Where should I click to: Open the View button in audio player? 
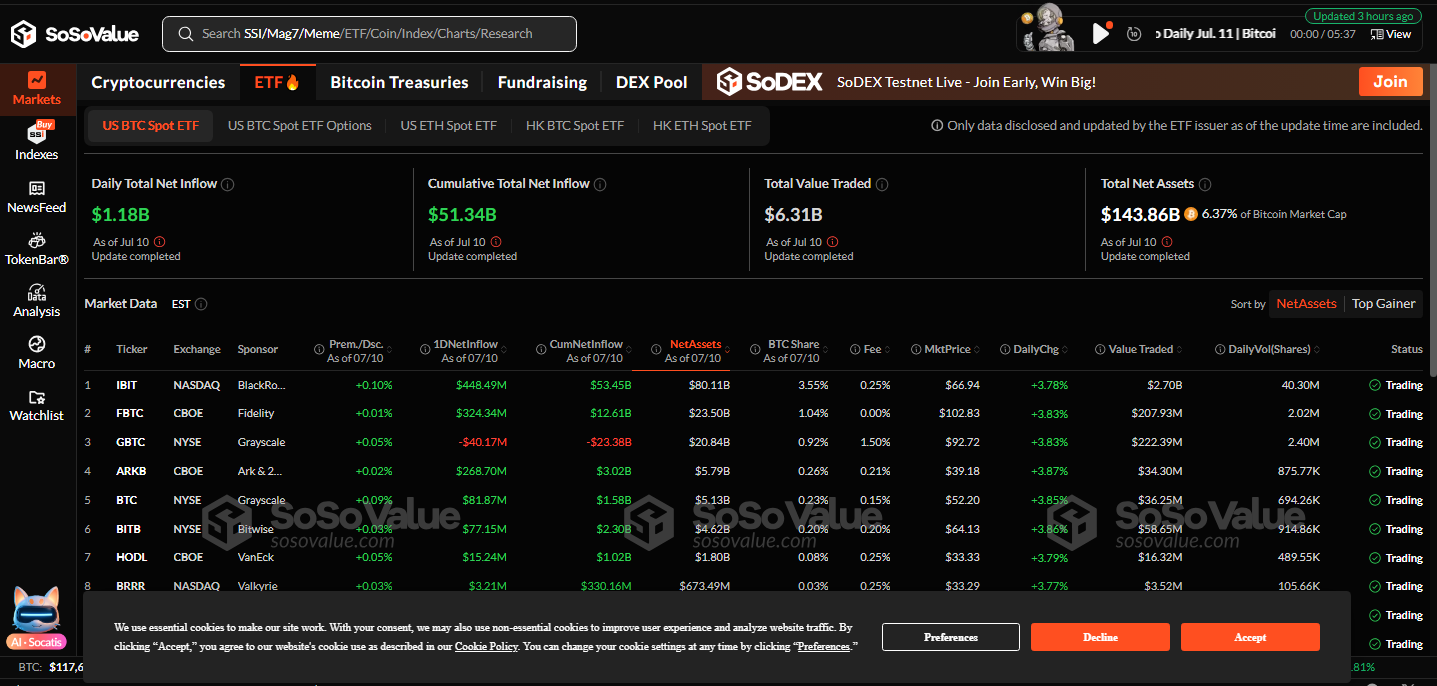[x=1391, y=34]
